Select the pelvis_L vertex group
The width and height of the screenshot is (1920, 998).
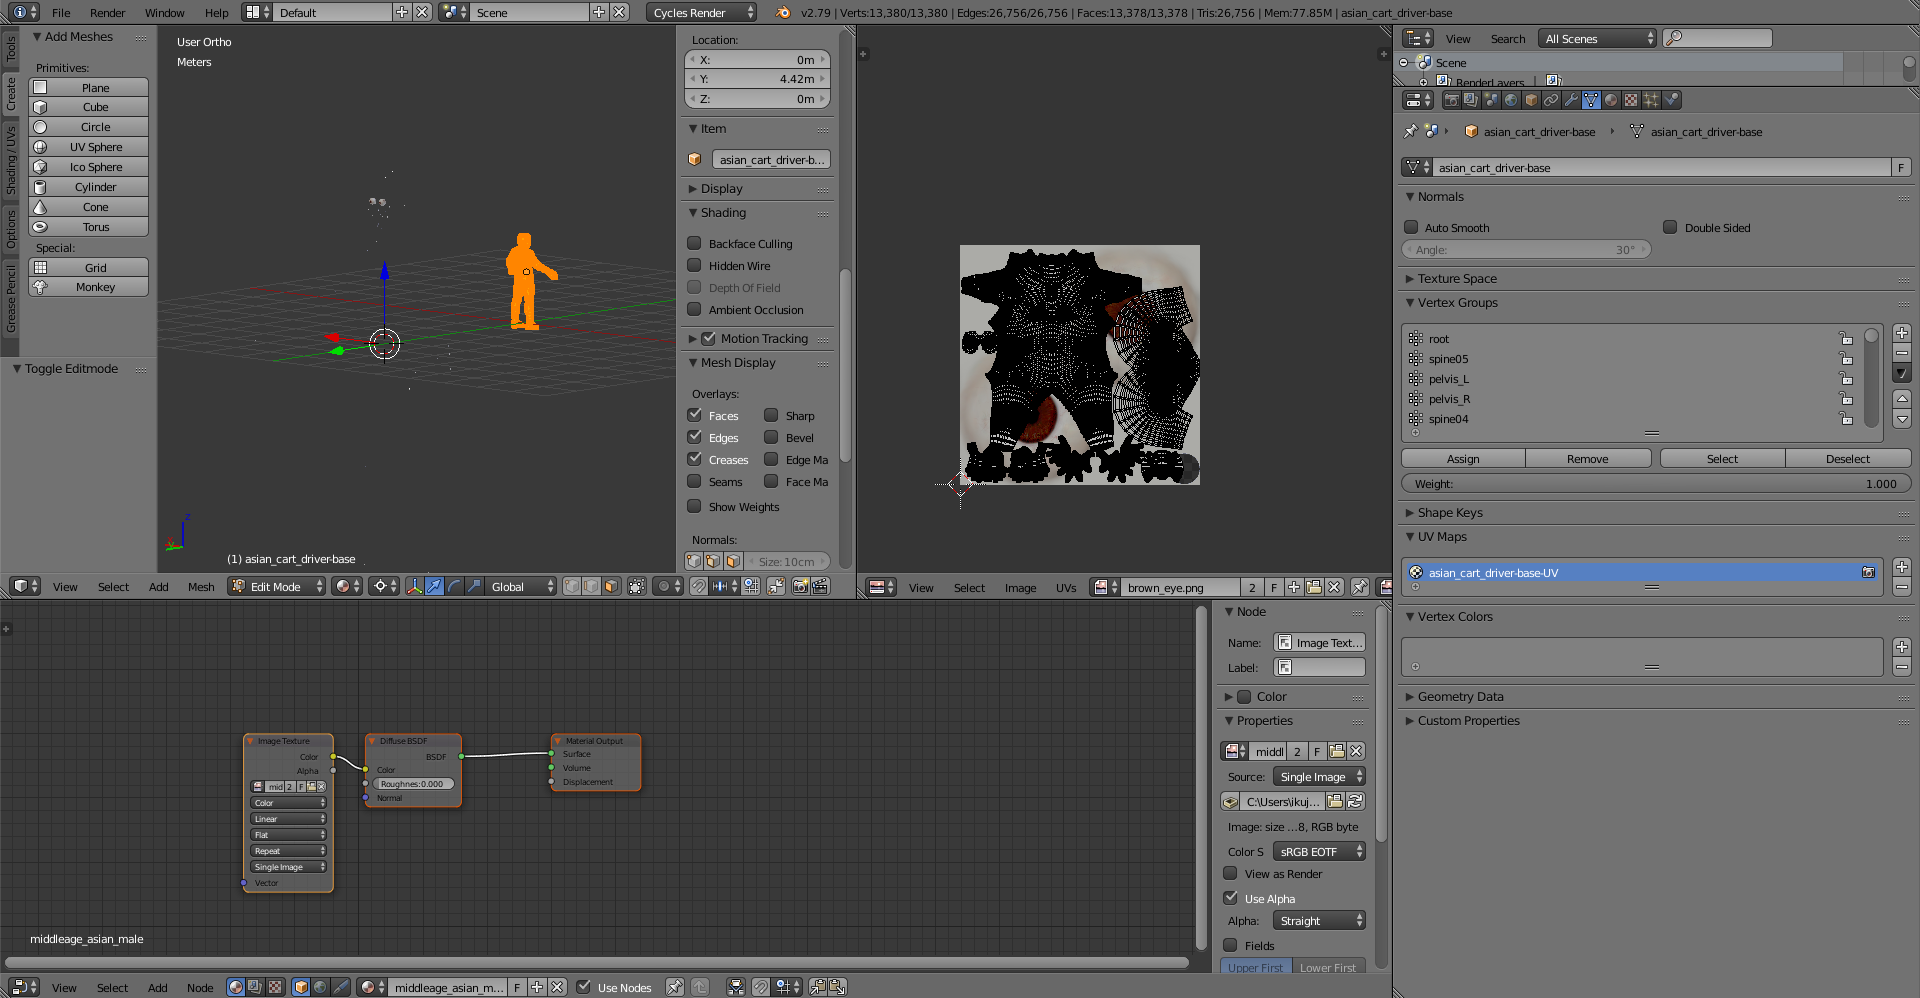pyautogui.click(x=1448, y=379)
